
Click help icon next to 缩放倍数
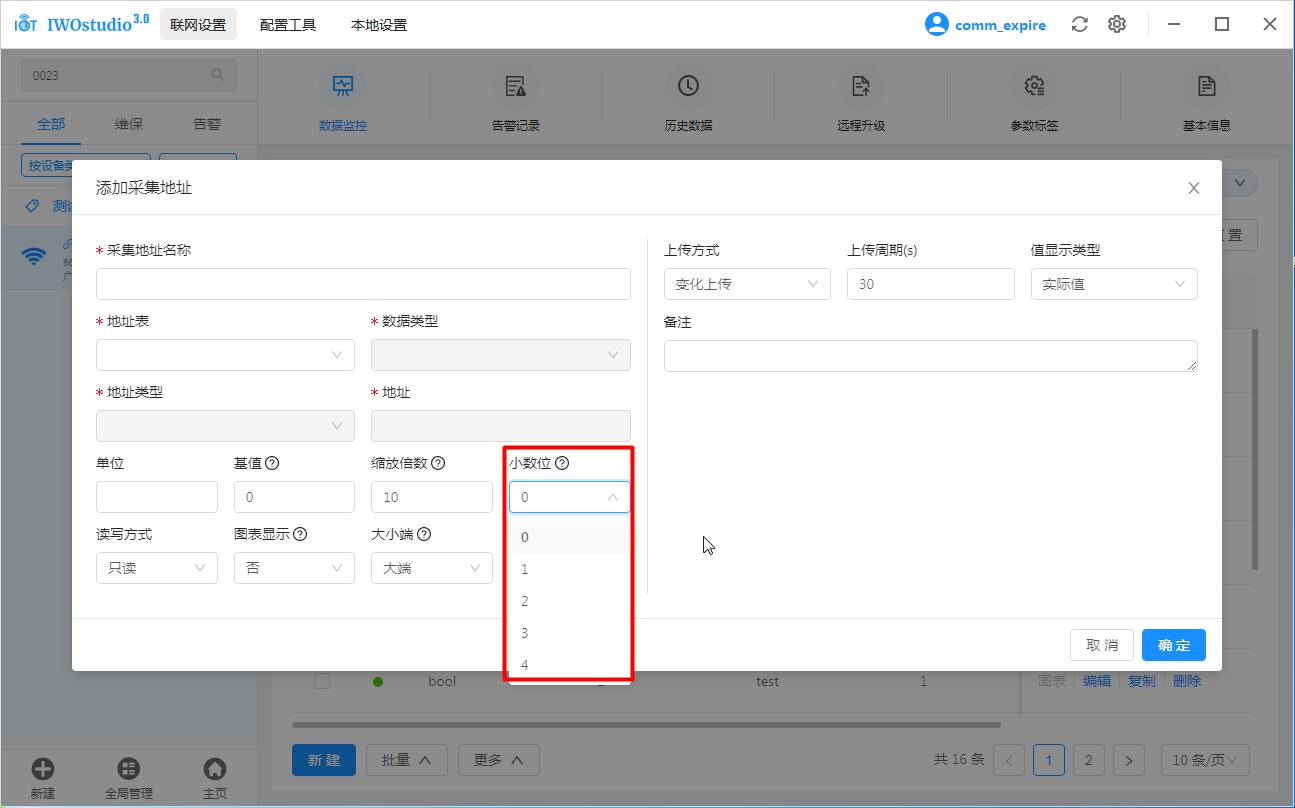438,463
